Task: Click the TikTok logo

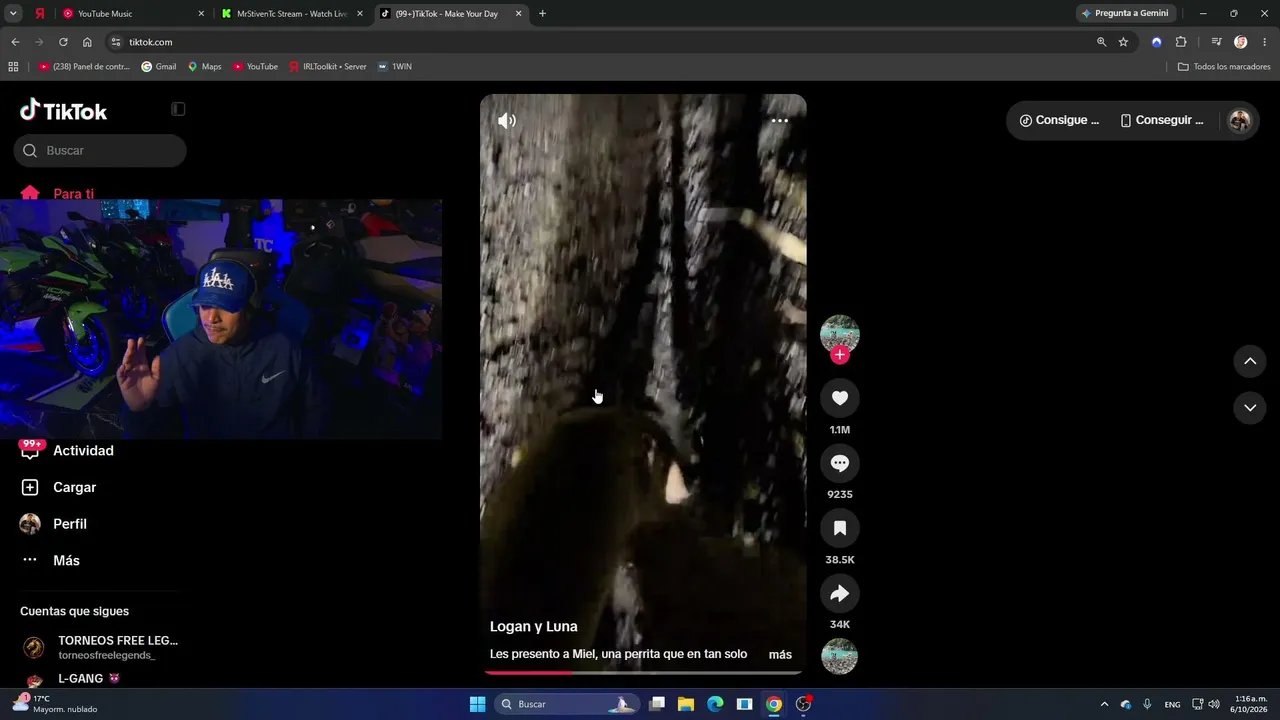Action: 63,110
